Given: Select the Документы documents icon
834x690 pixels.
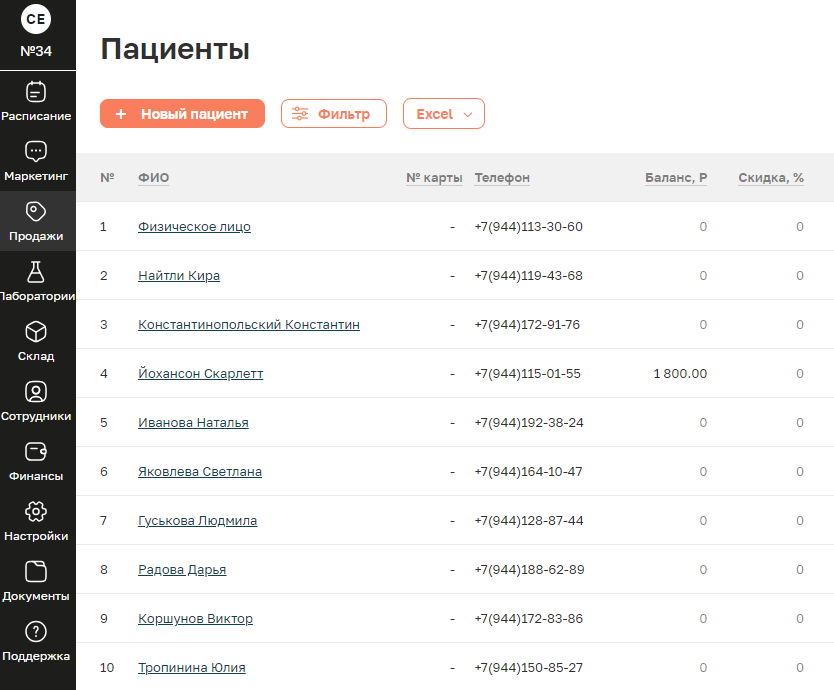Looking at the screenshot, I should pyautogui.click(x=36, y=571).
